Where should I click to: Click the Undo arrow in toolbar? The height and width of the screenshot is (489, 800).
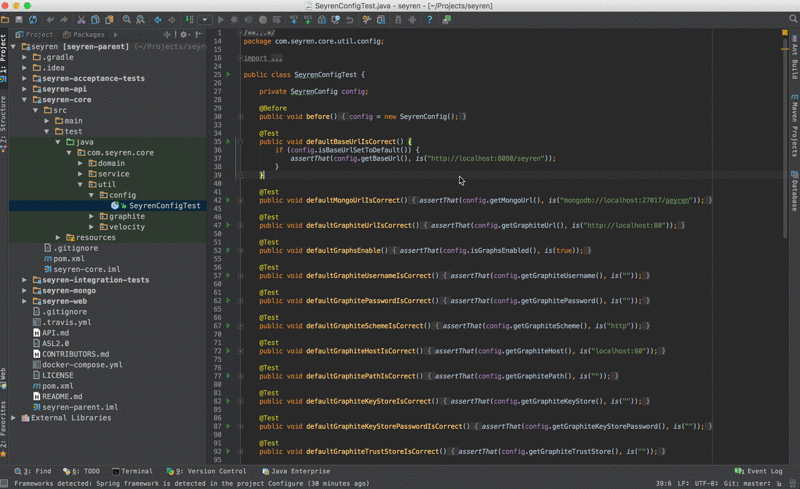50,20
